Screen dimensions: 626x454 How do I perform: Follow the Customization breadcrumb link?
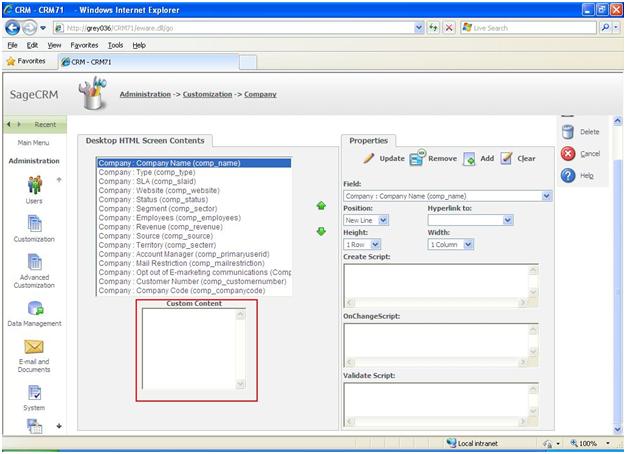[x=207, y=94]
